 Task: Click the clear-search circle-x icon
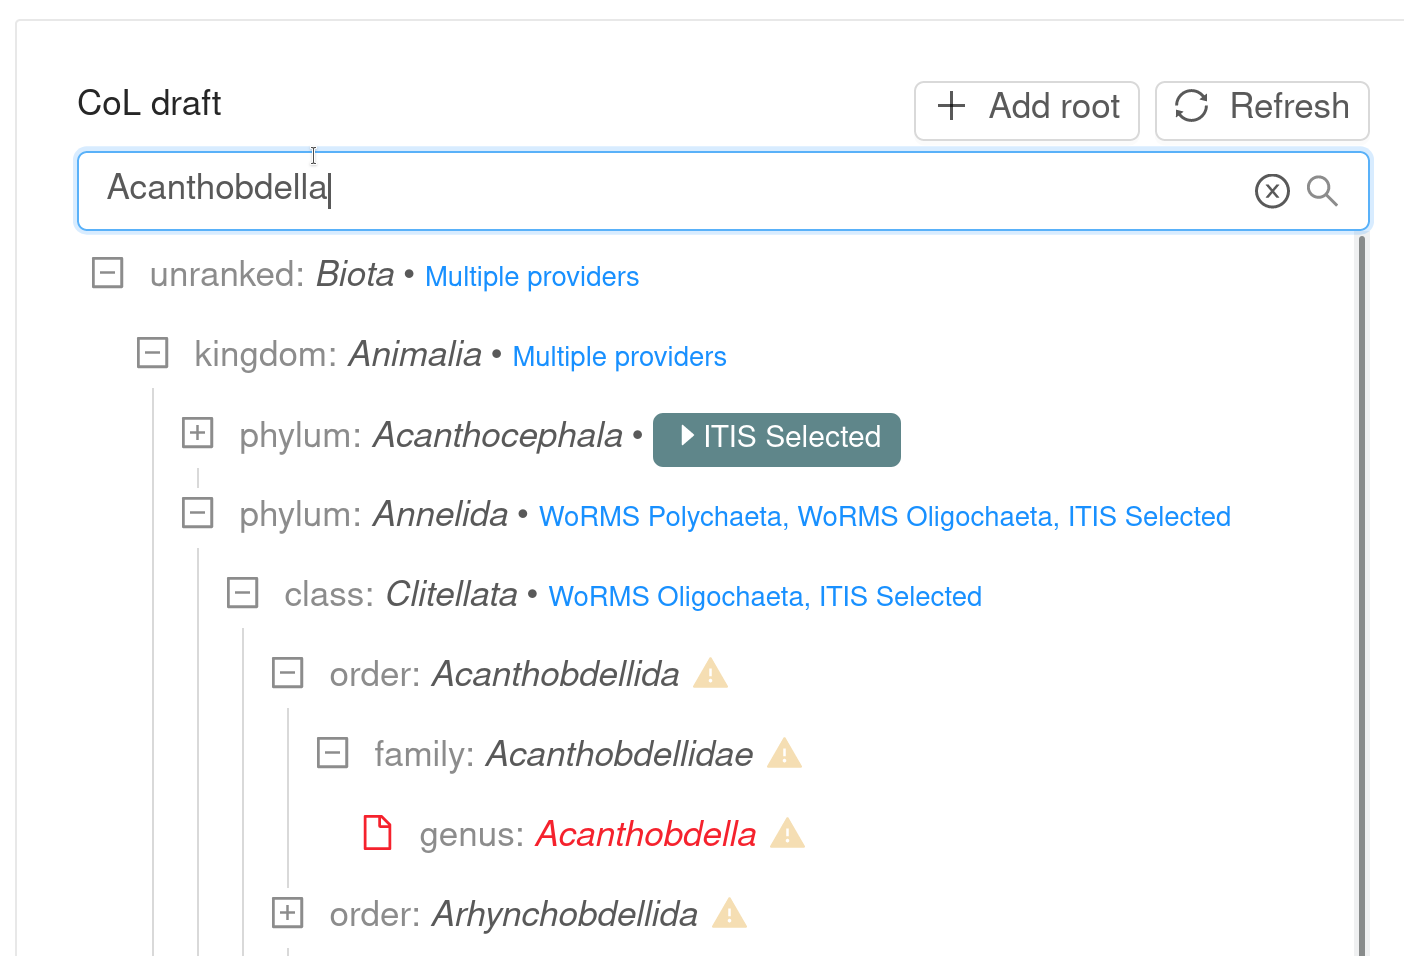click(x=1272, y=191)
